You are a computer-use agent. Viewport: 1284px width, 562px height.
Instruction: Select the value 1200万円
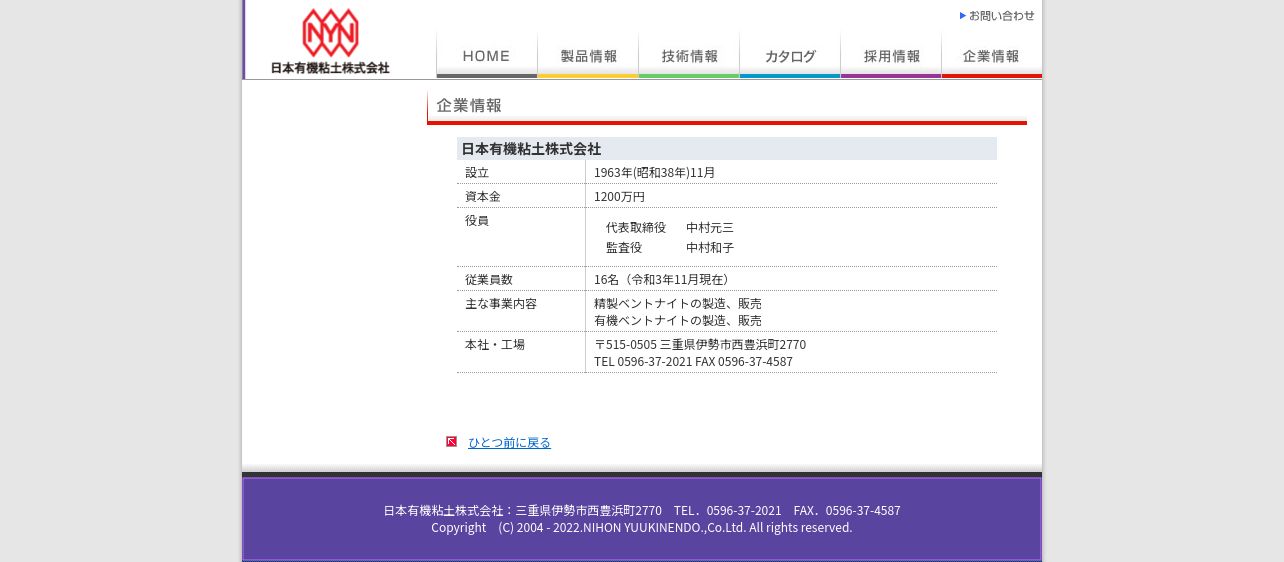point(619,196)
